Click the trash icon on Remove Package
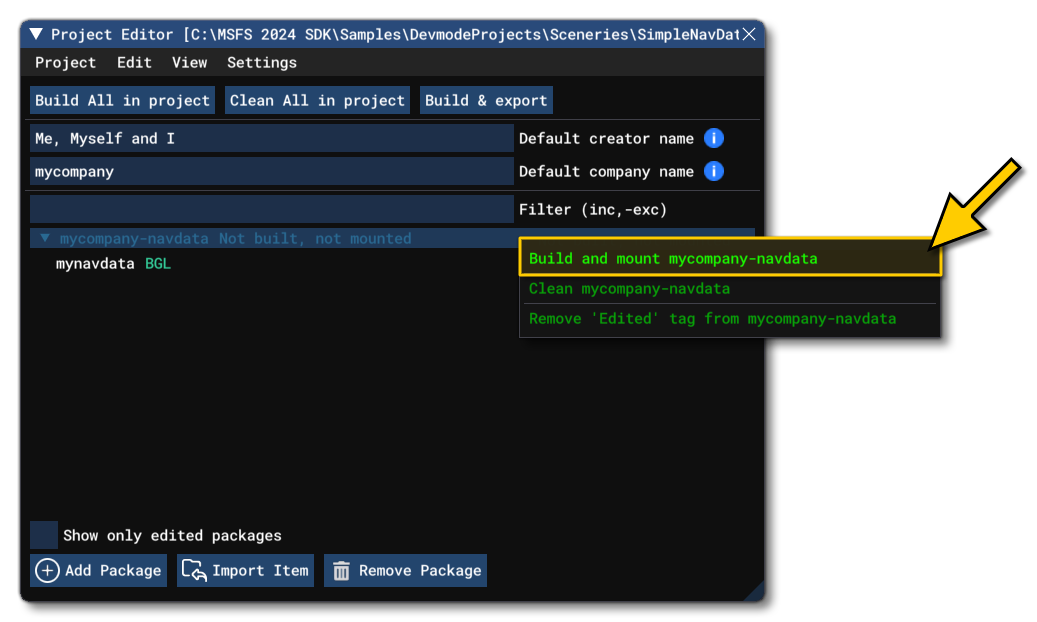The image size is (1037, 622). 341,570
